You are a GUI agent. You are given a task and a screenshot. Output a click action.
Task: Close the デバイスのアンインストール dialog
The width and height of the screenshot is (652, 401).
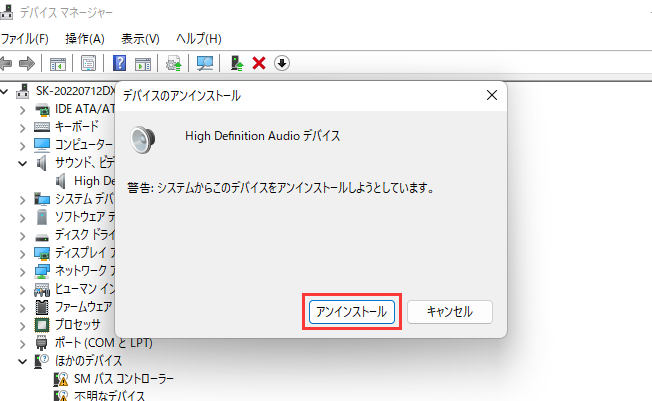[492, 96]
